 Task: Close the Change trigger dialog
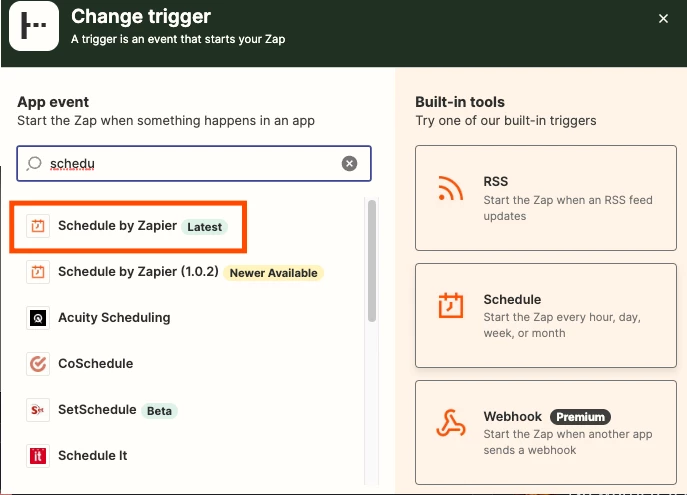663,18
